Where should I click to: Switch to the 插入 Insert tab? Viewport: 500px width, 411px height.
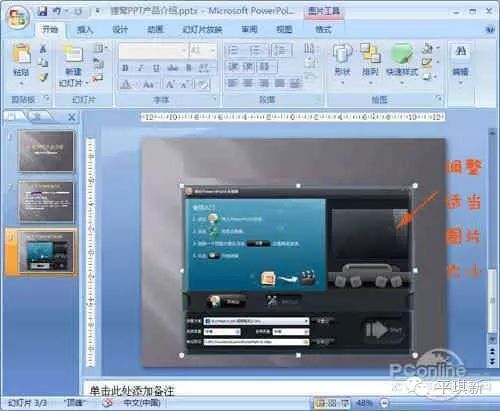pos(85,30)
